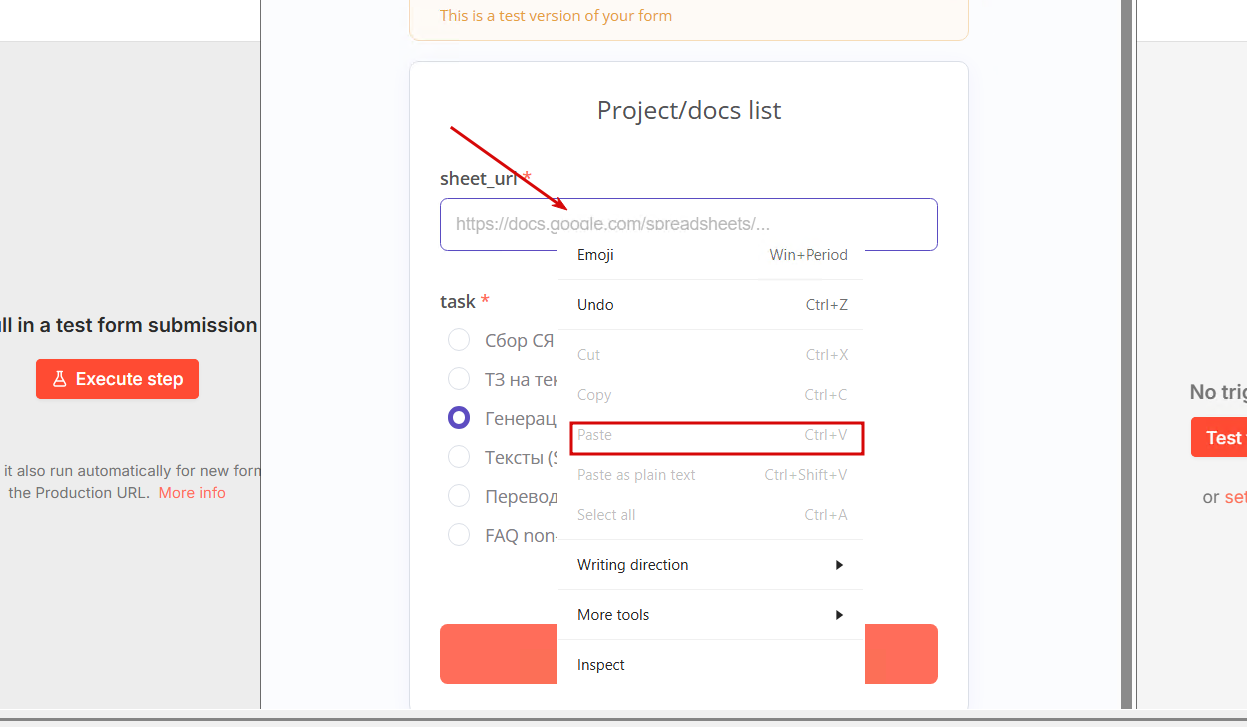Select the ТЗ на тексты radio option
1247x727 pixels.
point(459,379)
